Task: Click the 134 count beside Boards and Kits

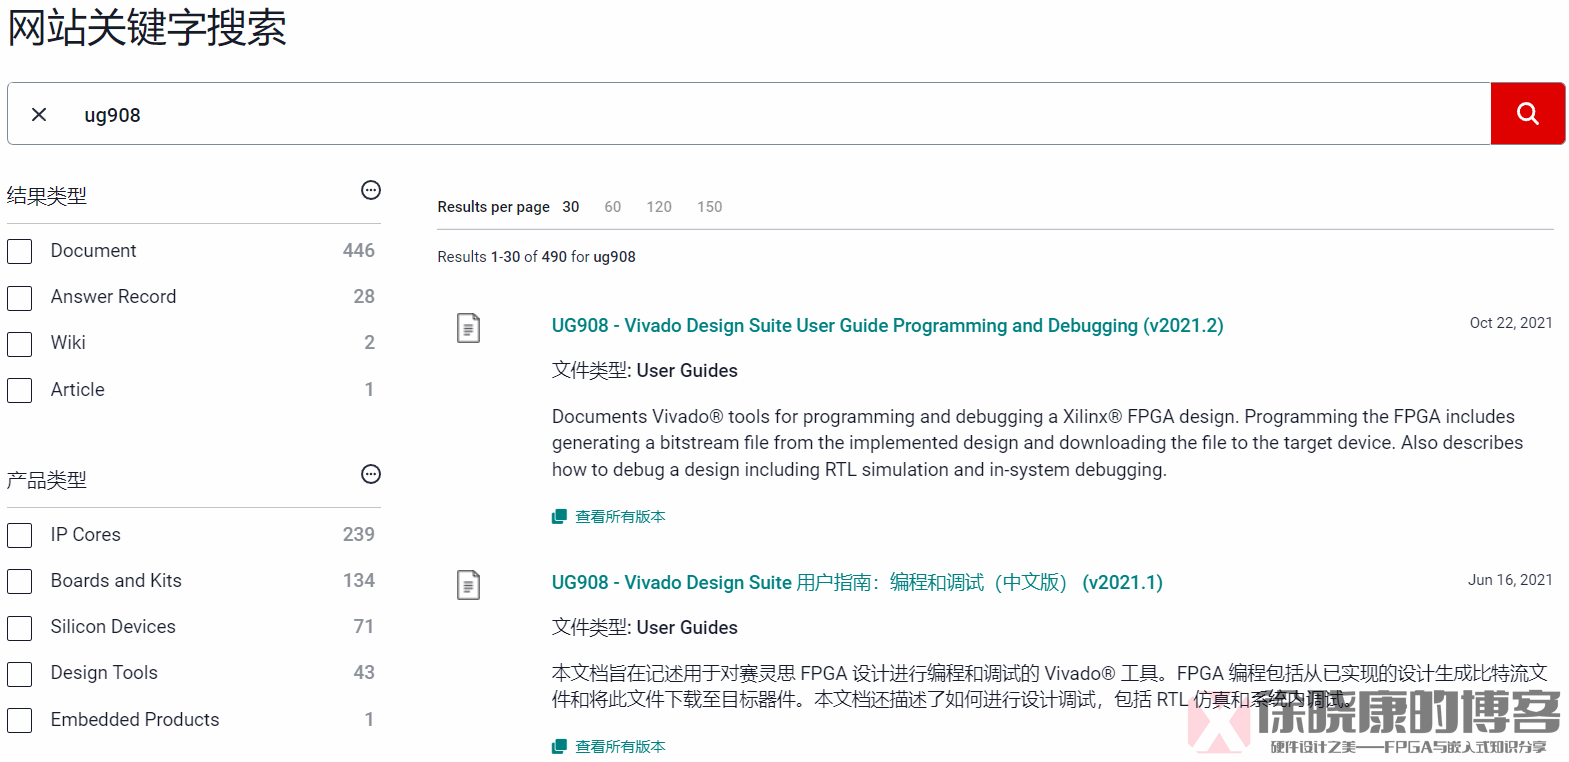Action: pyautogui.click(x=359, y=581)
